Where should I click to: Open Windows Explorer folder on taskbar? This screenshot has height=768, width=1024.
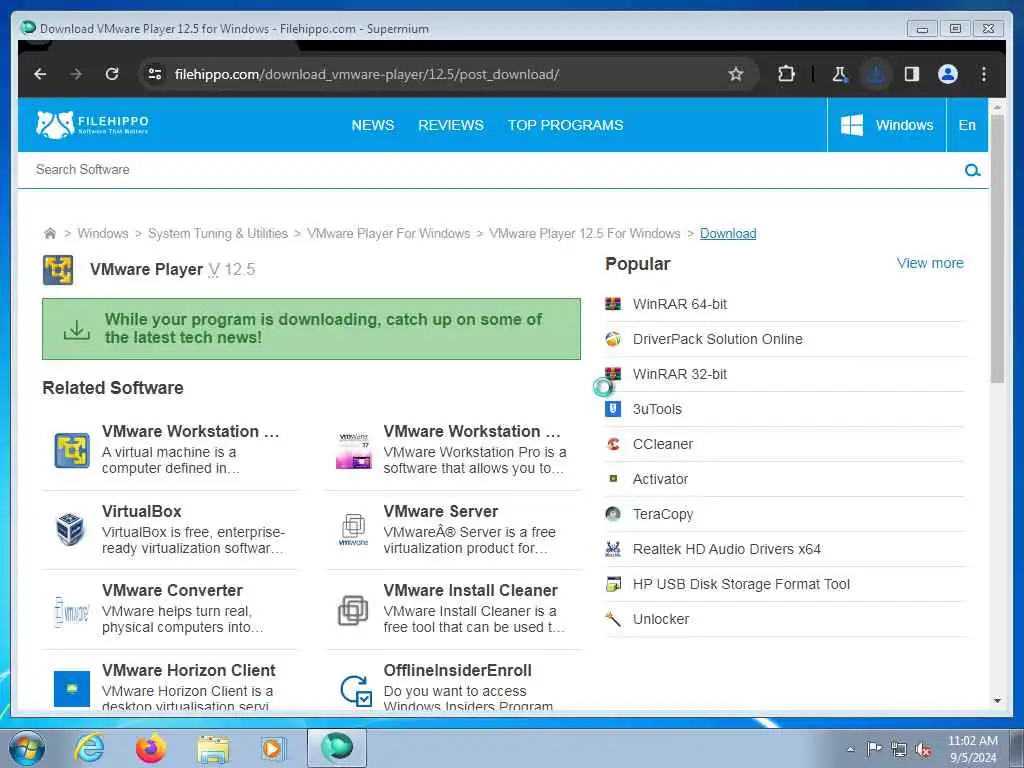(x=214, y=749)
